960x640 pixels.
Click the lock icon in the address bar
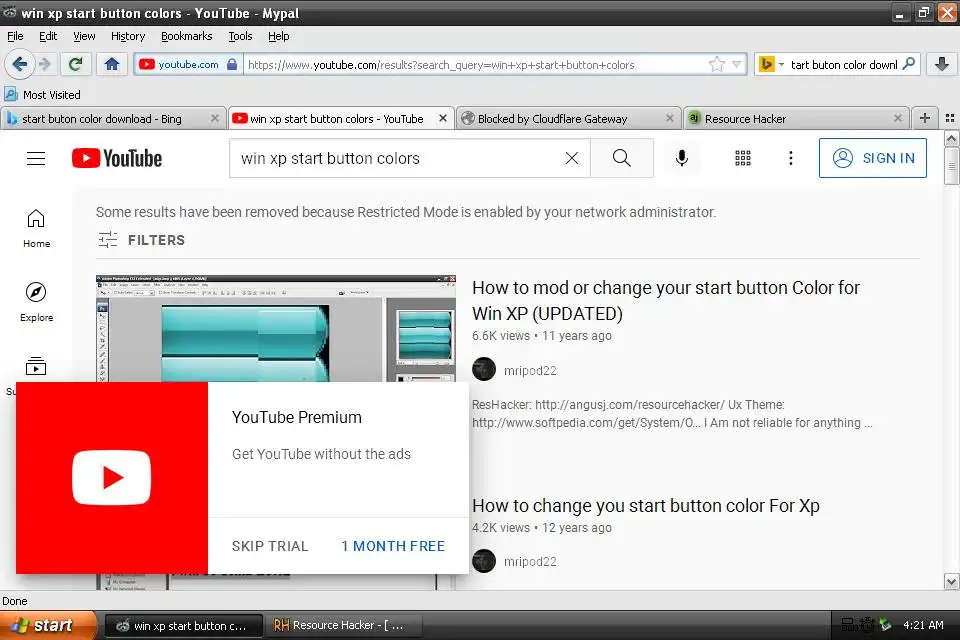231,64
